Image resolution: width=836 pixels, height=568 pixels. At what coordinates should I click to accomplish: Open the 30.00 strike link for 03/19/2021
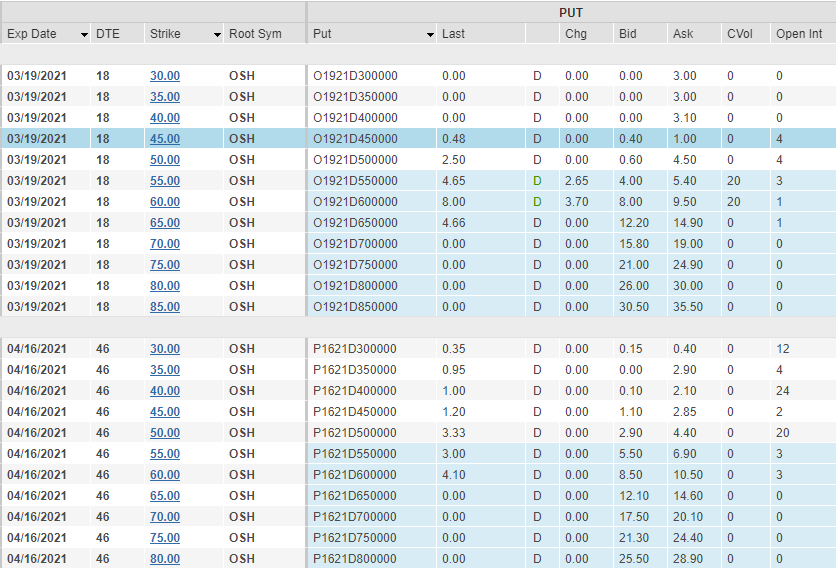coord(165,76)
